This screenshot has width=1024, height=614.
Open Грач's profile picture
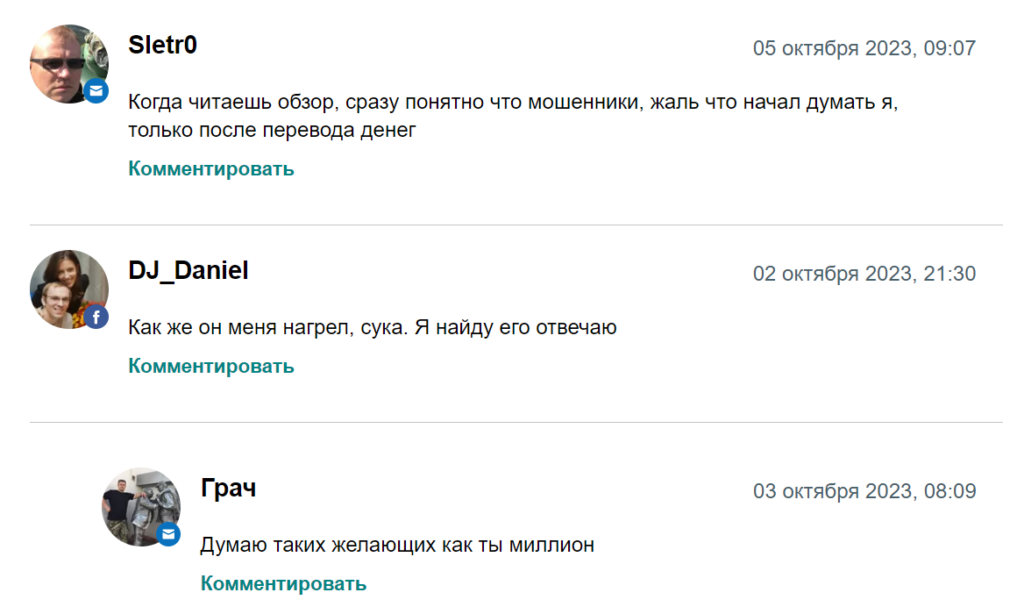[x=141, y=507]
